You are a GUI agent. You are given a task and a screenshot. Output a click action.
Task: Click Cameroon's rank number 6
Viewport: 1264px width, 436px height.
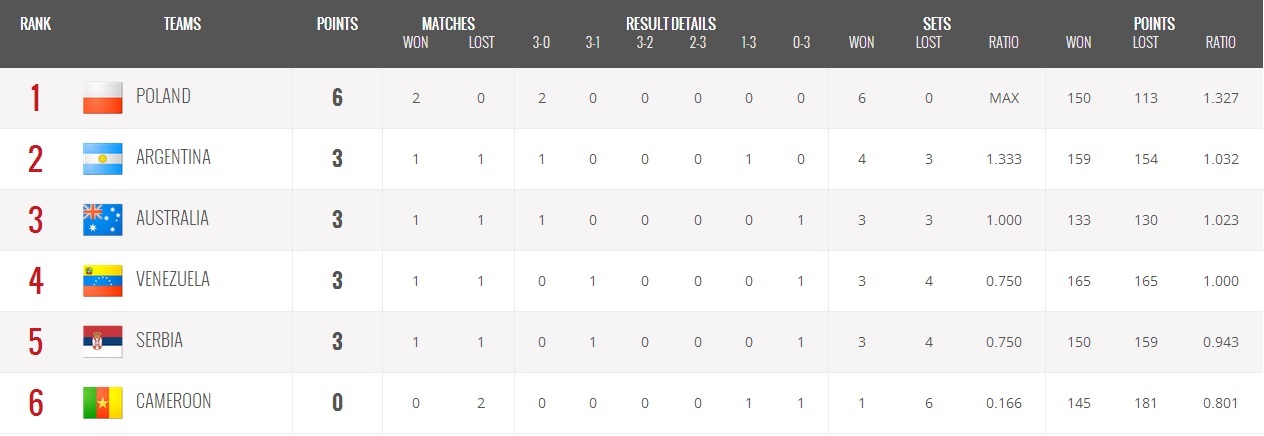tap(36, 403)
